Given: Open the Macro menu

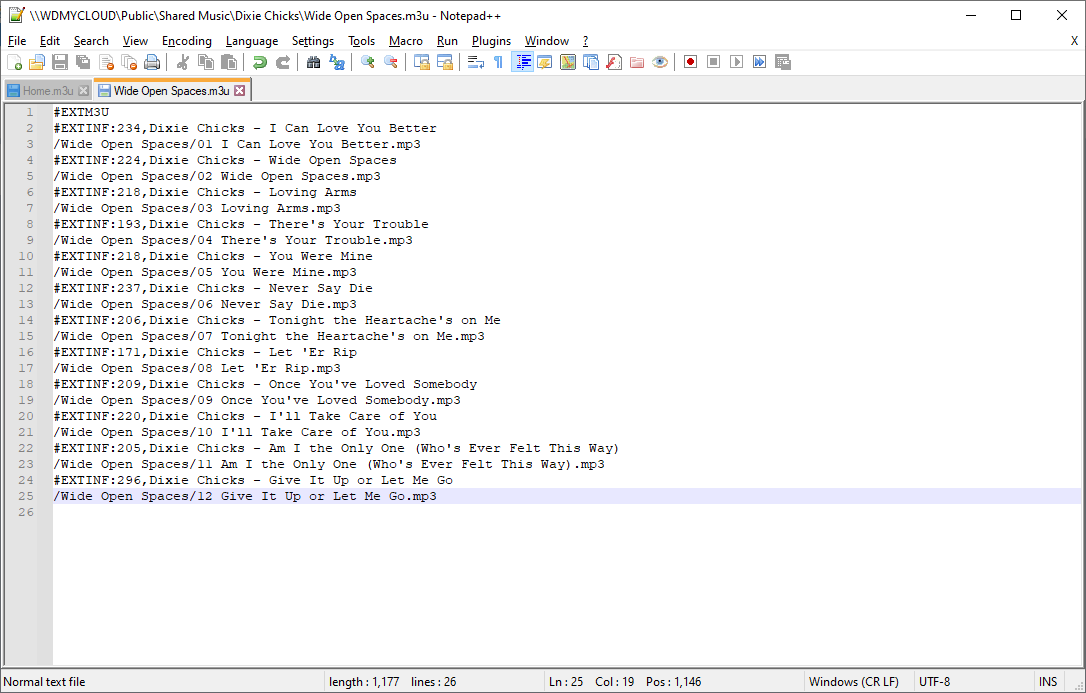Looking at the screenshot, I should tap(406, 41).
